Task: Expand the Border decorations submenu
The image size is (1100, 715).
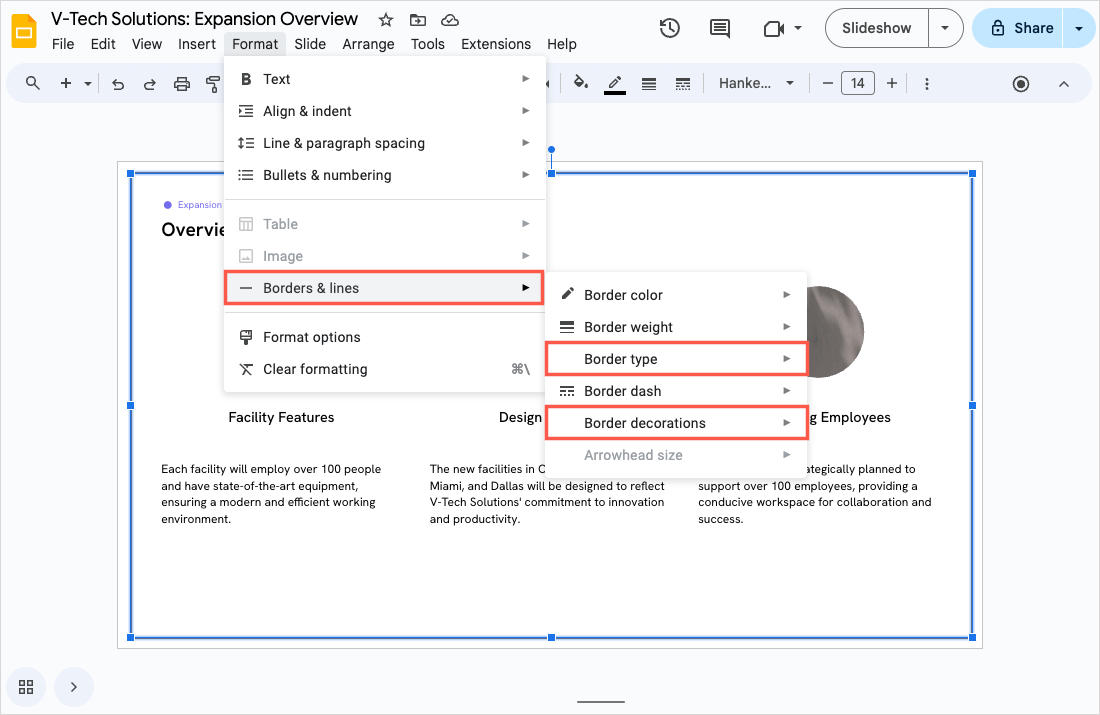Action: (x=676, y=423)
